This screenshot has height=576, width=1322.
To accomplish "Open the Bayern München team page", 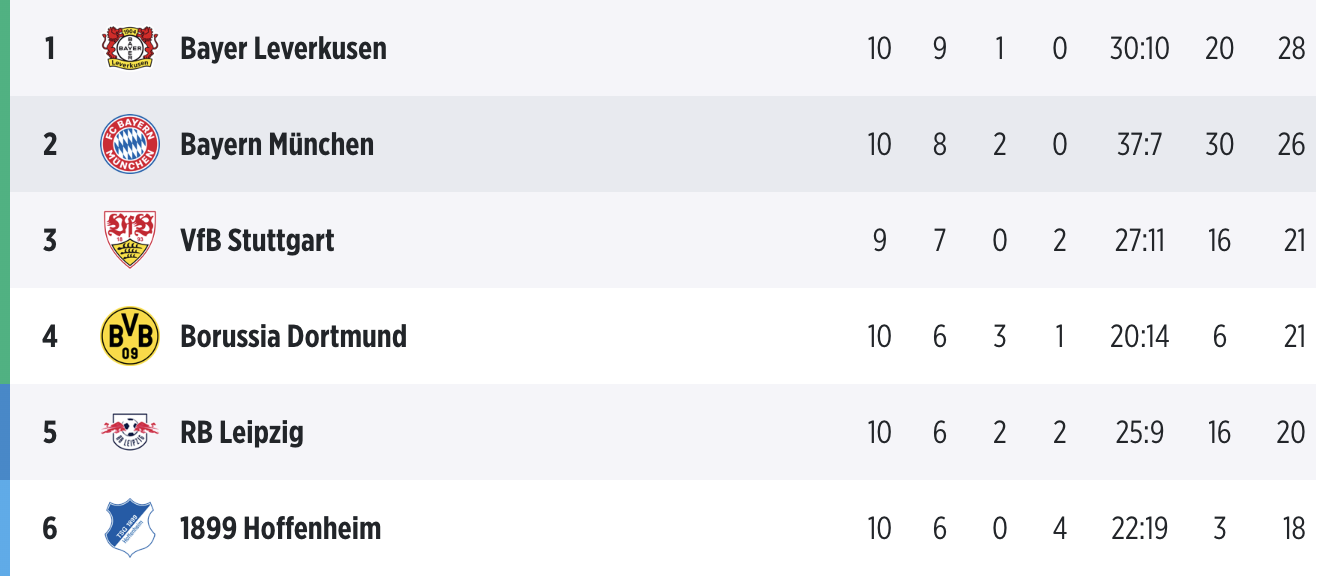I will [x=277, y=144].
